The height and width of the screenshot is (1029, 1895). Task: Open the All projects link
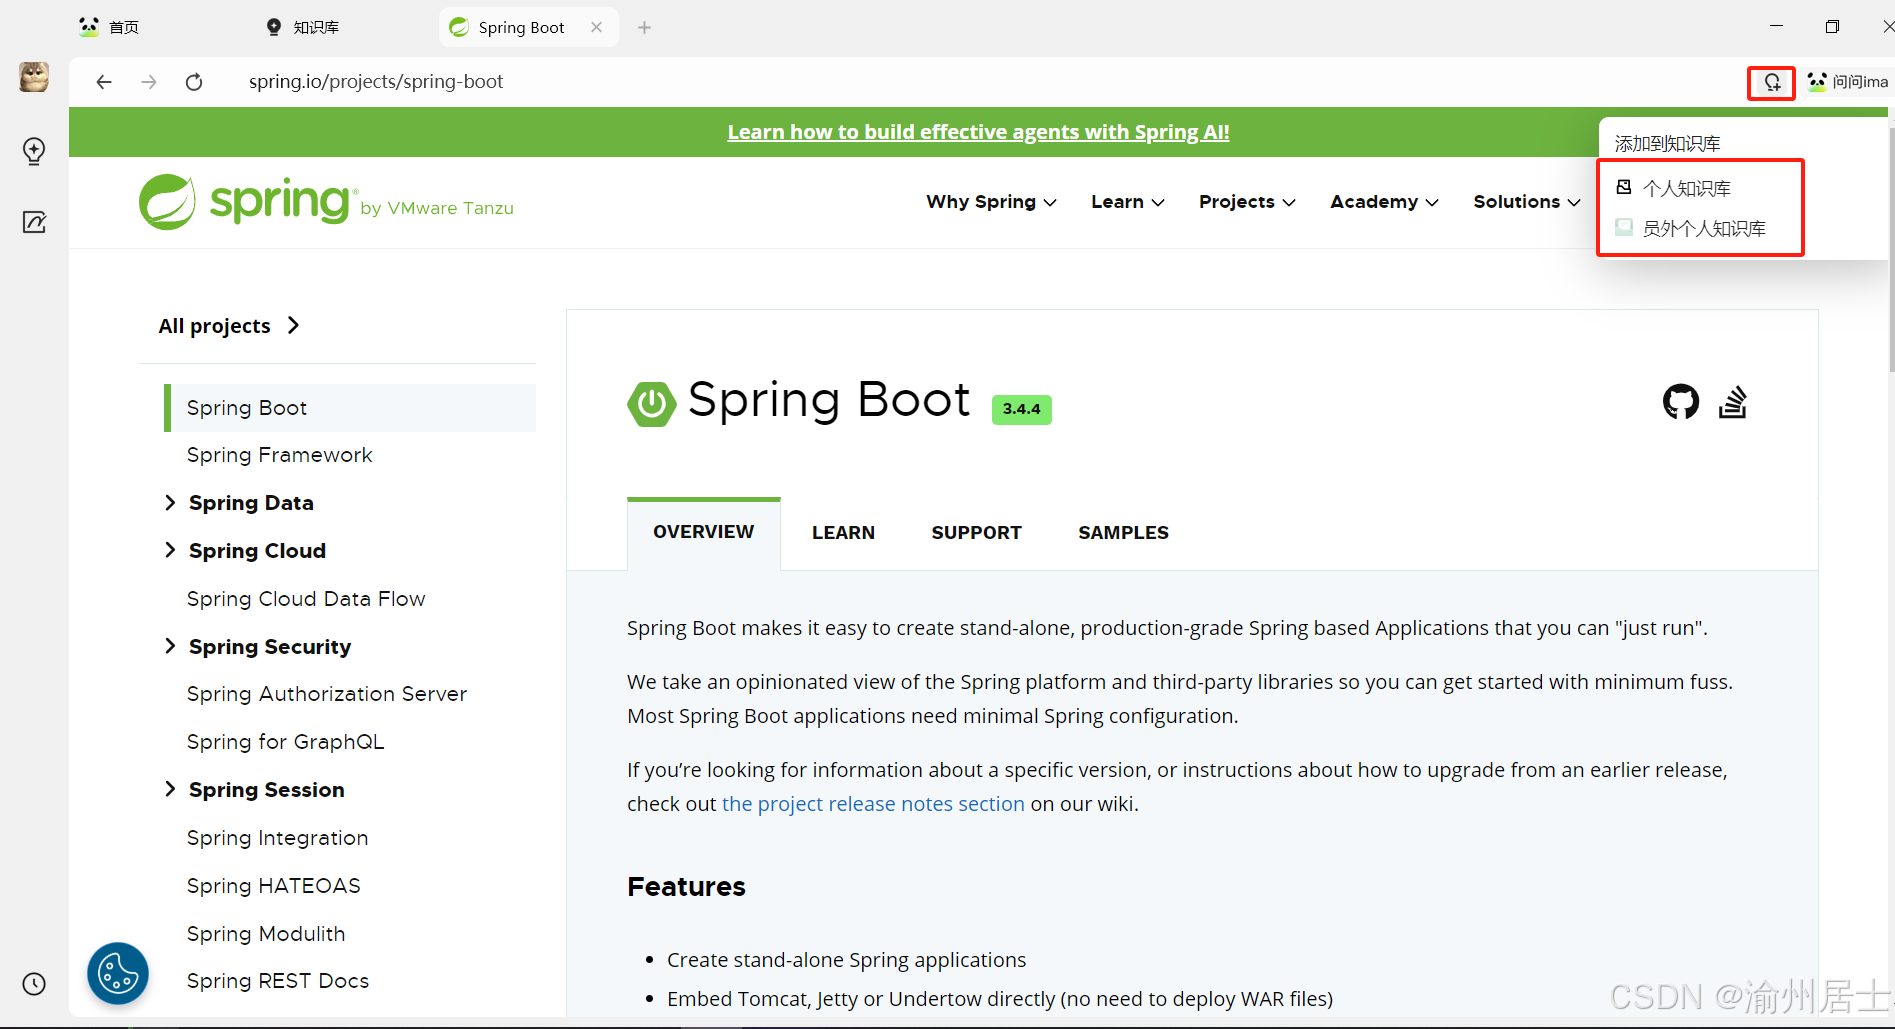point(229,326)
